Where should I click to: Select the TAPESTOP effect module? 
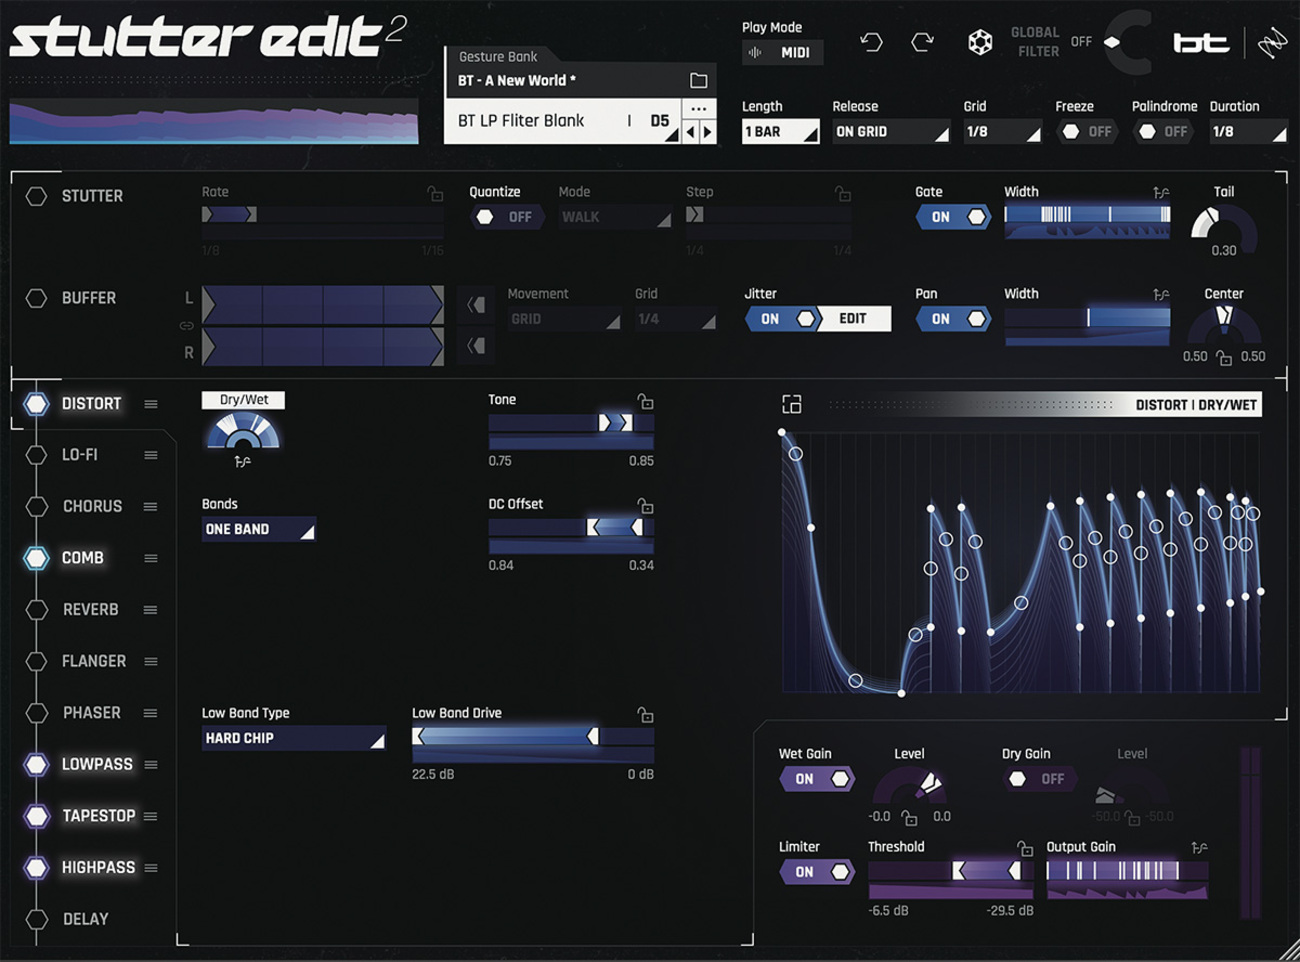(x=99, y=816)
